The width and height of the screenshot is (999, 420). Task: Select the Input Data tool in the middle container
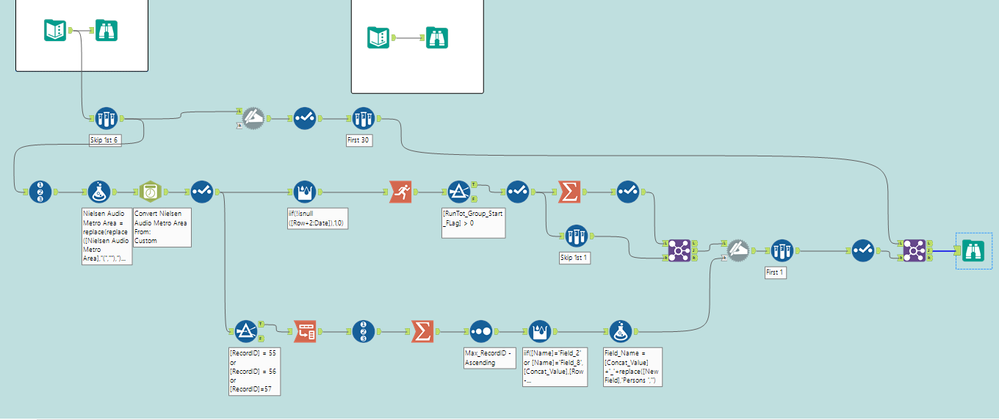coord(378,38)
